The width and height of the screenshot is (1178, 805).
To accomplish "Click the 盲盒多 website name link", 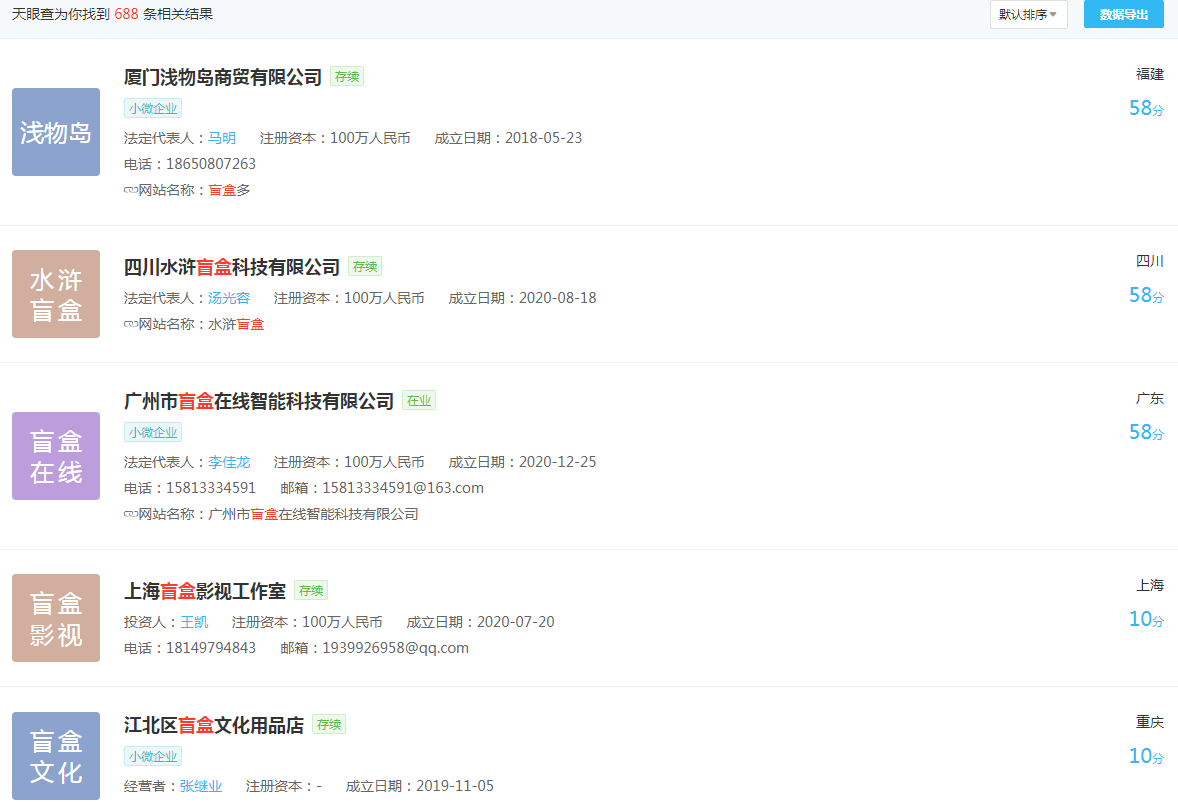I will tap(226, 189).
